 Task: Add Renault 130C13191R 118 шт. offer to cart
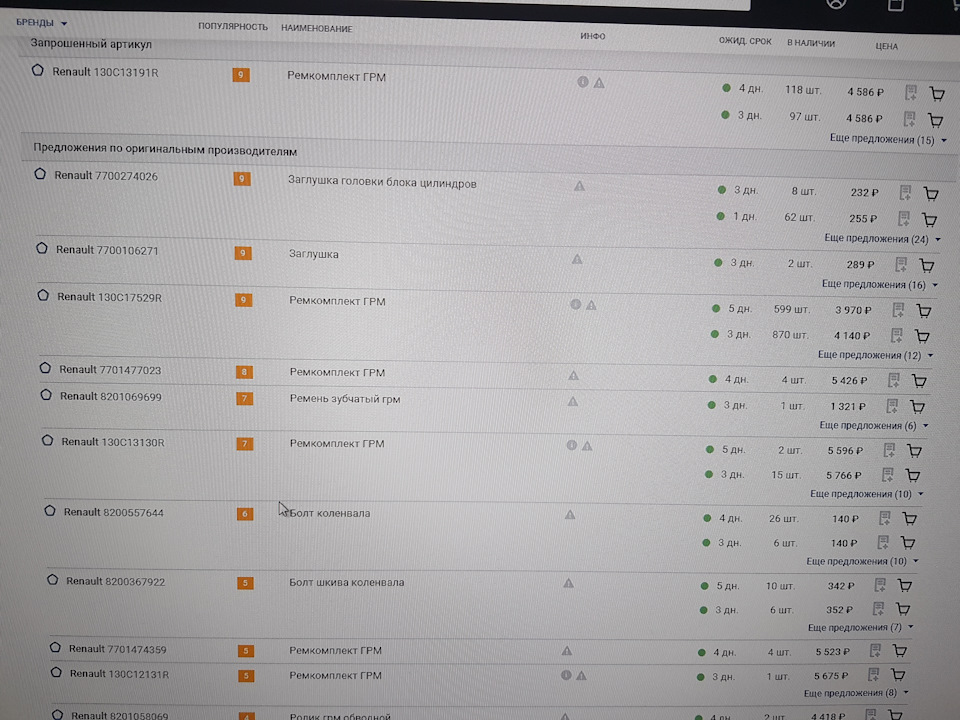[x=937, y=94]
